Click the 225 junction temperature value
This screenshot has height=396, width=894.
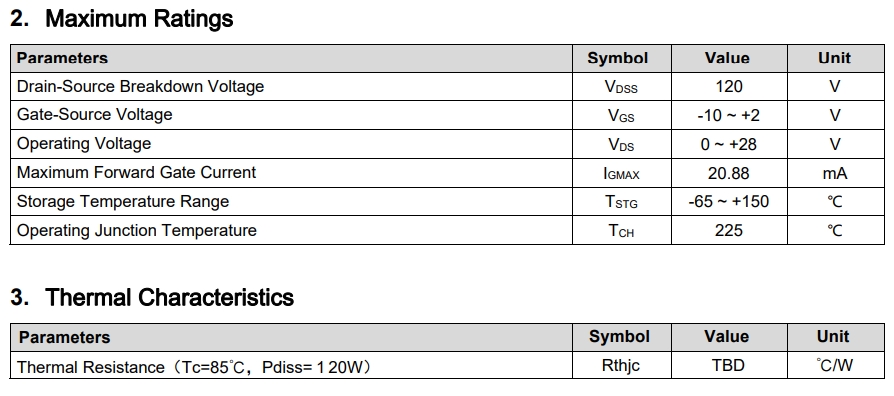(x=729, y=230)
